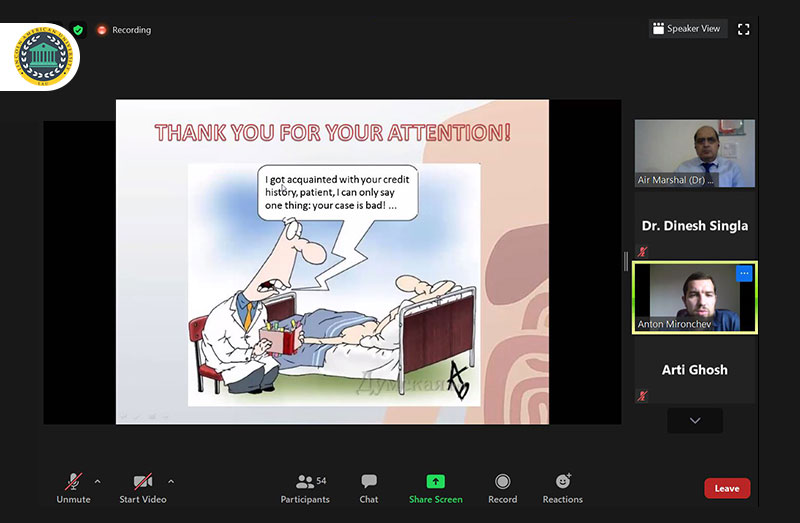Image resolution: width=800 pixels, height=523 pixels.
Task: Click the muted mic icon on Arti Ghosh's tile
Action: point(642,395)
